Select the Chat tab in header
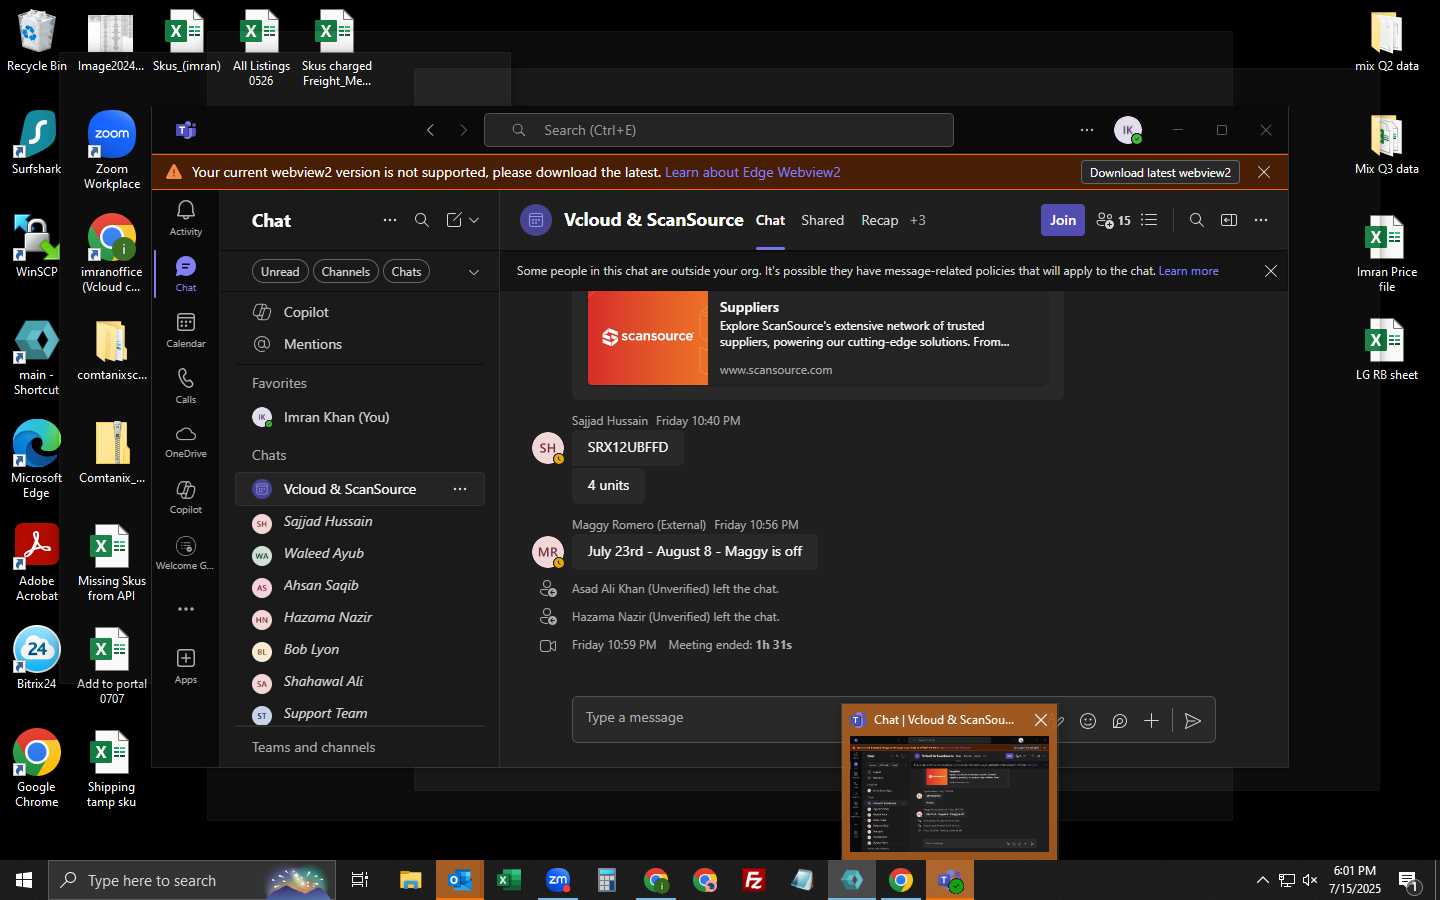This screenshot has width=1440, height=900. (770, 220)
